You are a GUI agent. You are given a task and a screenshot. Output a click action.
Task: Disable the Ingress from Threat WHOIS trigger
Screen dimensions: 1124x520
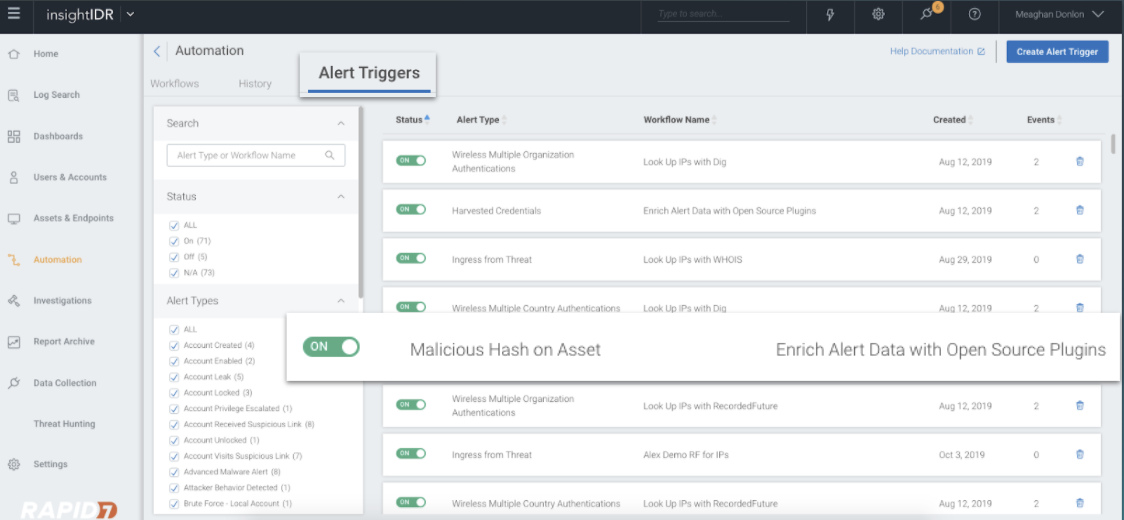410,258
